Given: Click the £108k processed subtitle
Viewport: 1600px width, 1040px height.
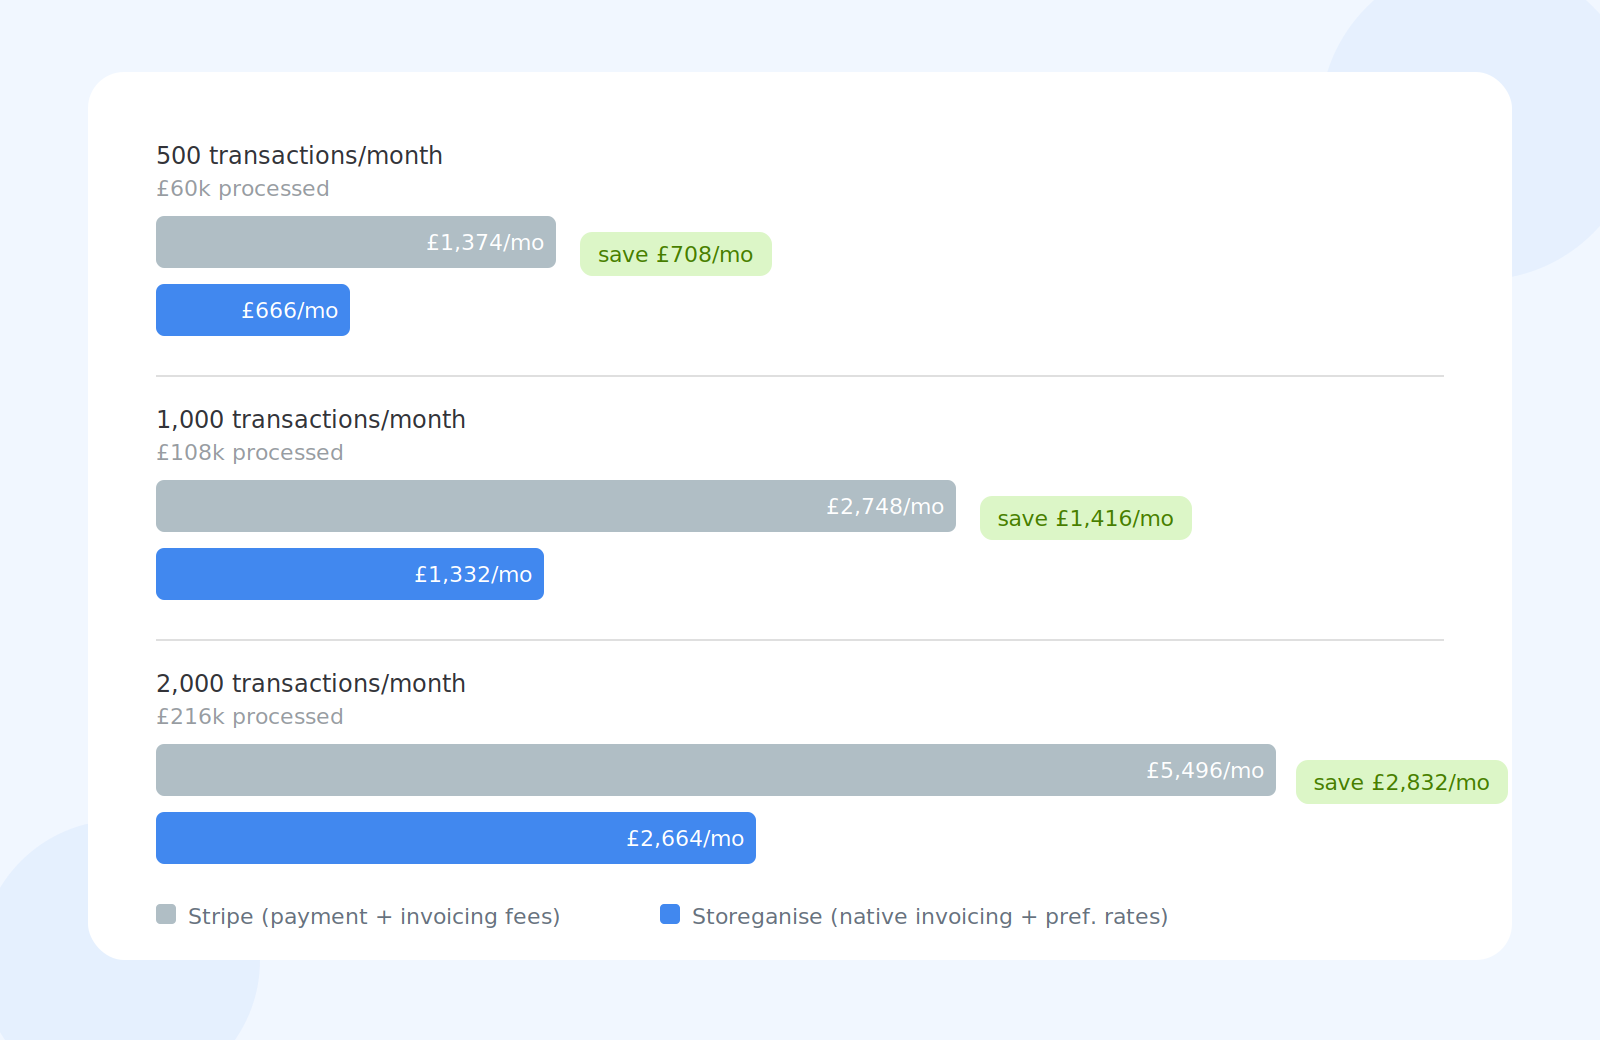Looking at the screenshot, I should 250,453.
